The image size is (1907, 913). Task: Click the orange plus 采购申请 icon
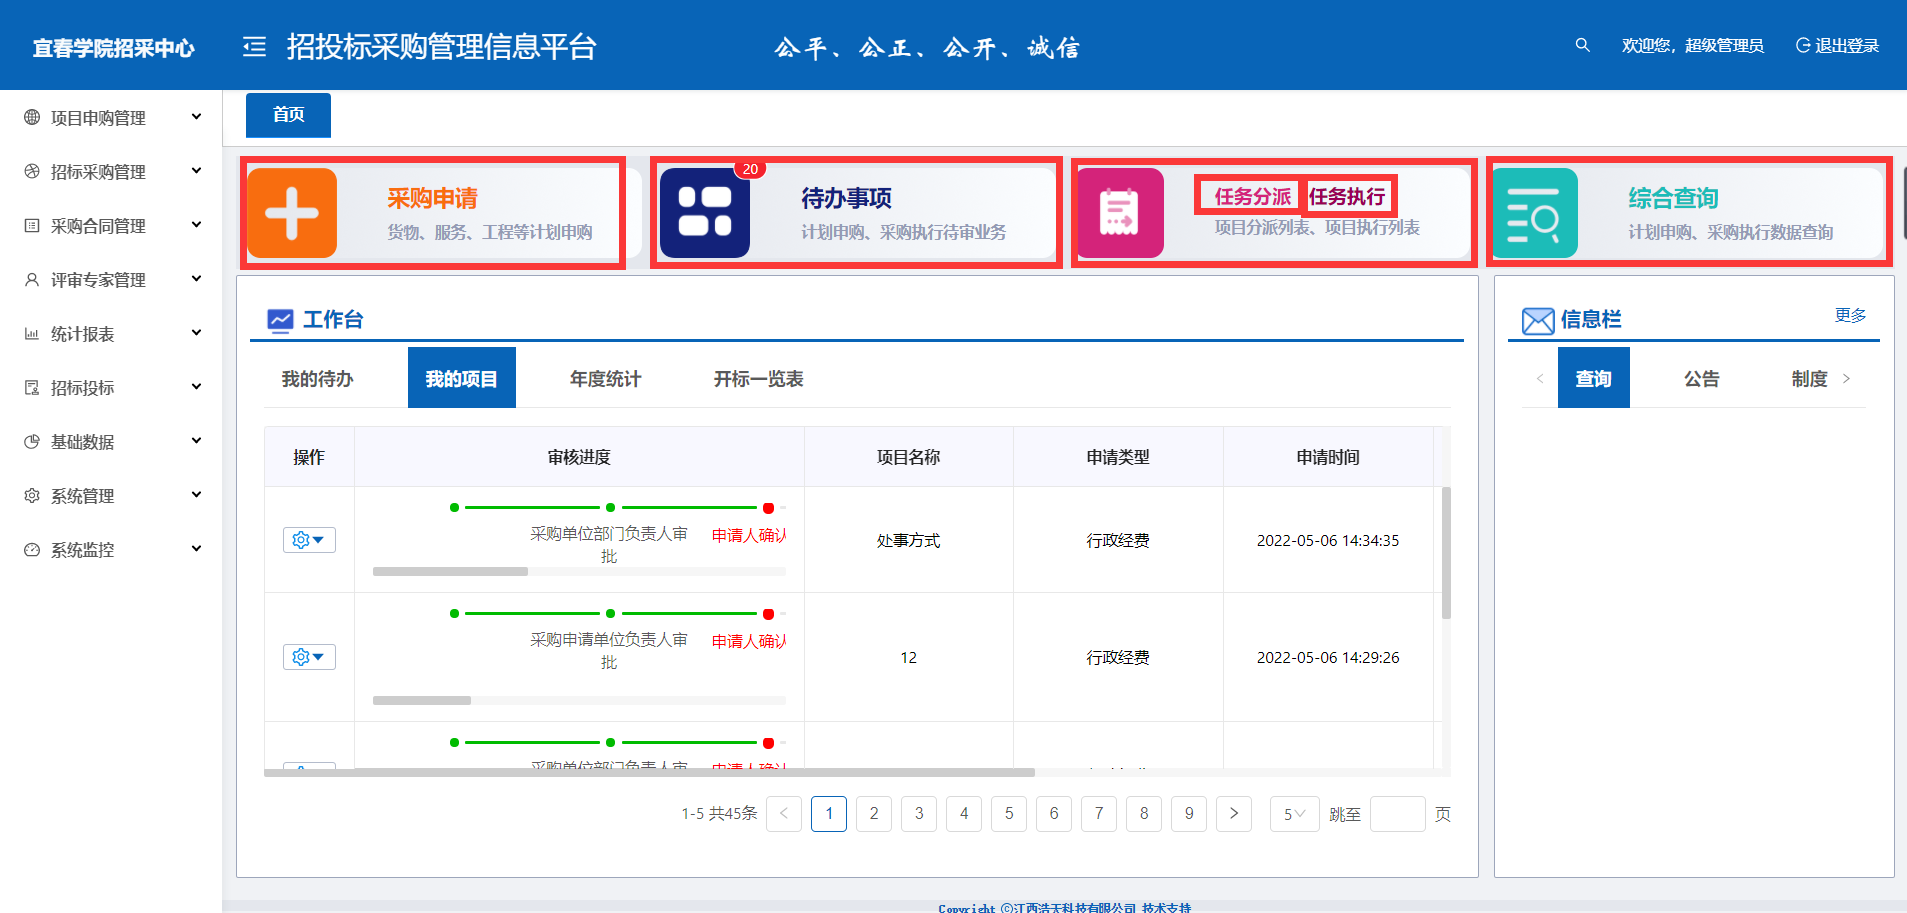tap(292, 213)
